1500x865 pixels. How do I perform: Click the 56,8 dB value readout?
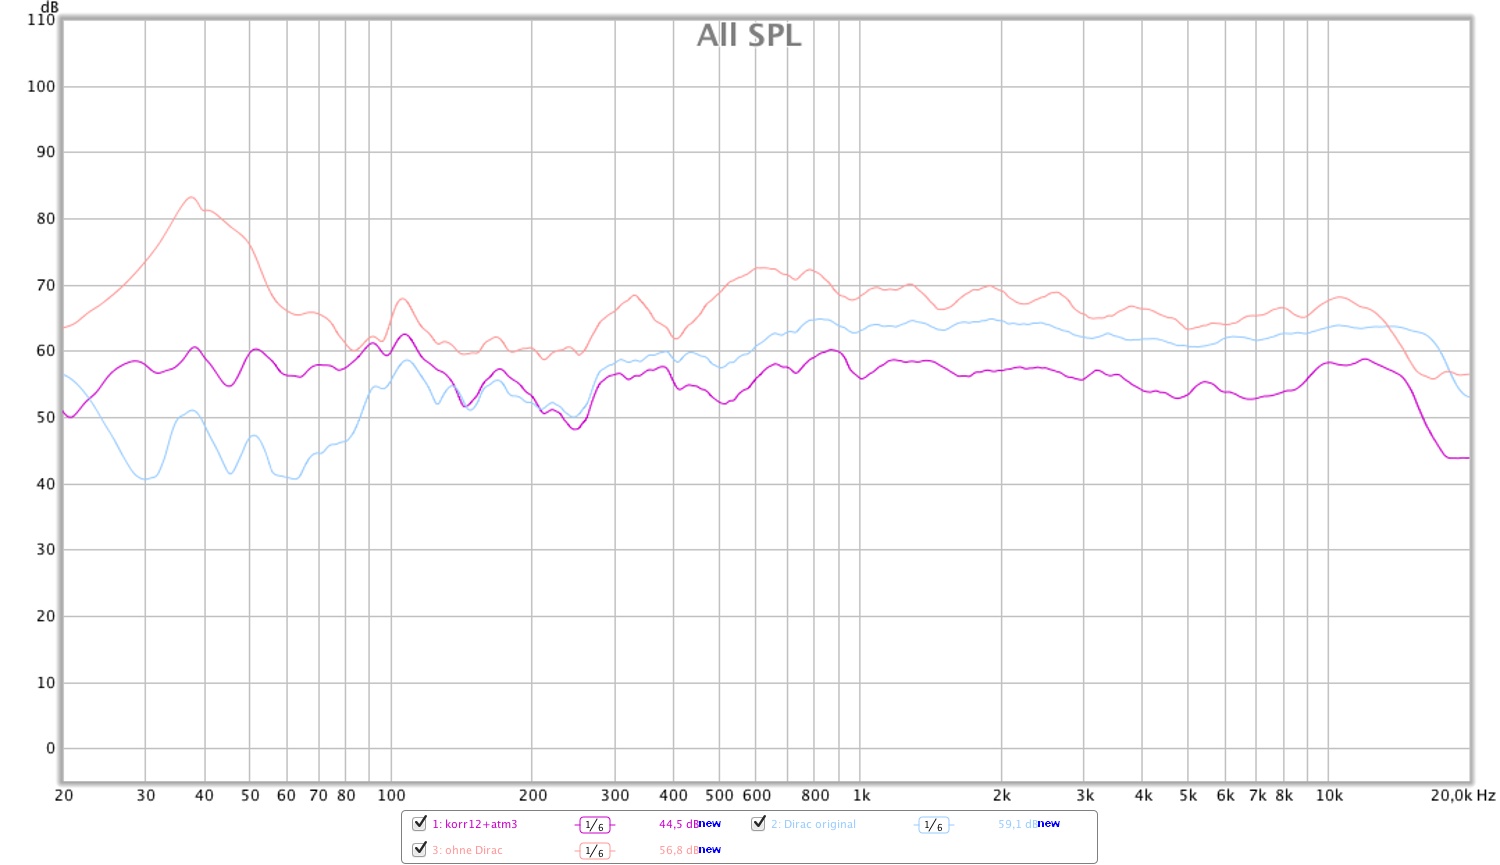coord(677,851)
